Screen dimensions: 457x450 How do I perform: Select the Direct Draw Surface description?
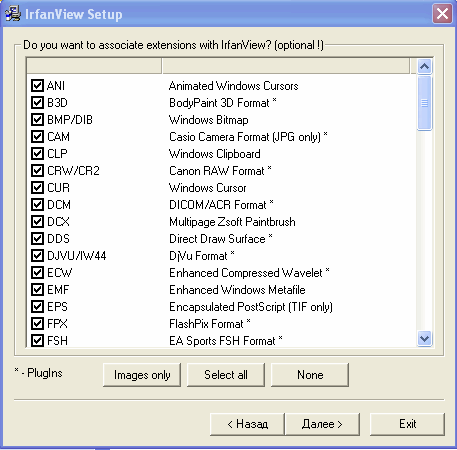tap(221, 239)
